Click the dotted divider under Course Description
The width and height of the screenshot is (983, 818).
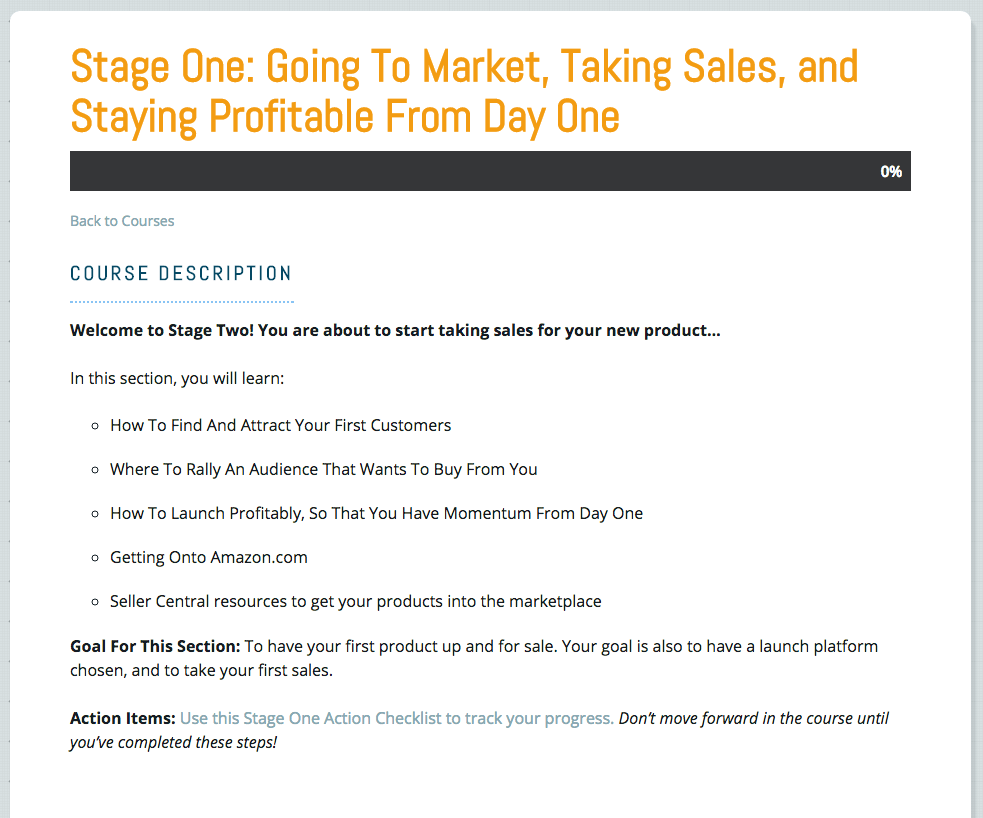click(x=181, y=301)
